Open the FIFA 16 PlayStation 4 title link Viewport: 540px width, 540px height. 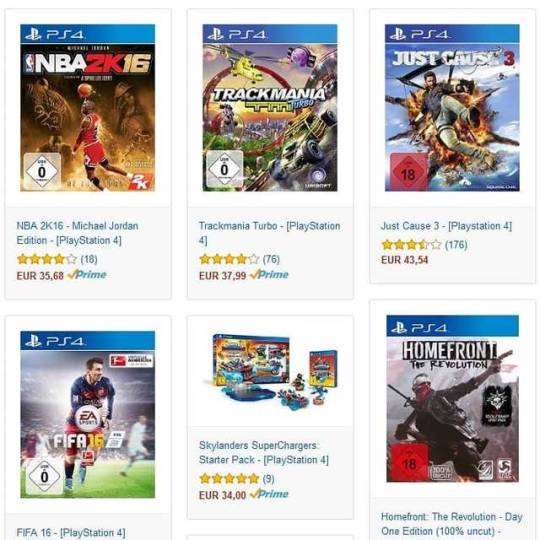pos(71,532)
